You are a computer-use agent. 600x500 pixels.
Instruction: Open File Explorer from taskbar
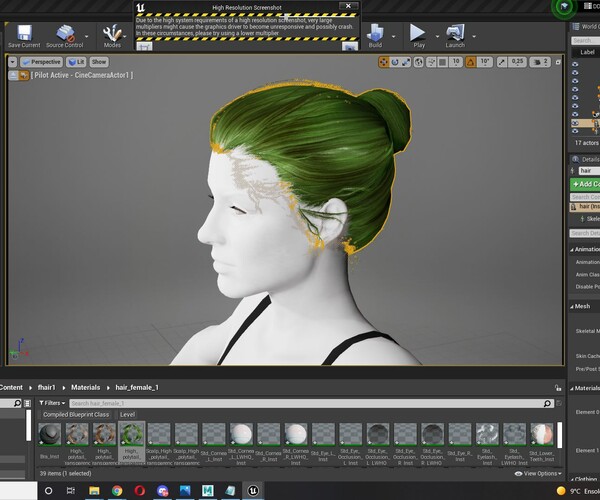94,490
